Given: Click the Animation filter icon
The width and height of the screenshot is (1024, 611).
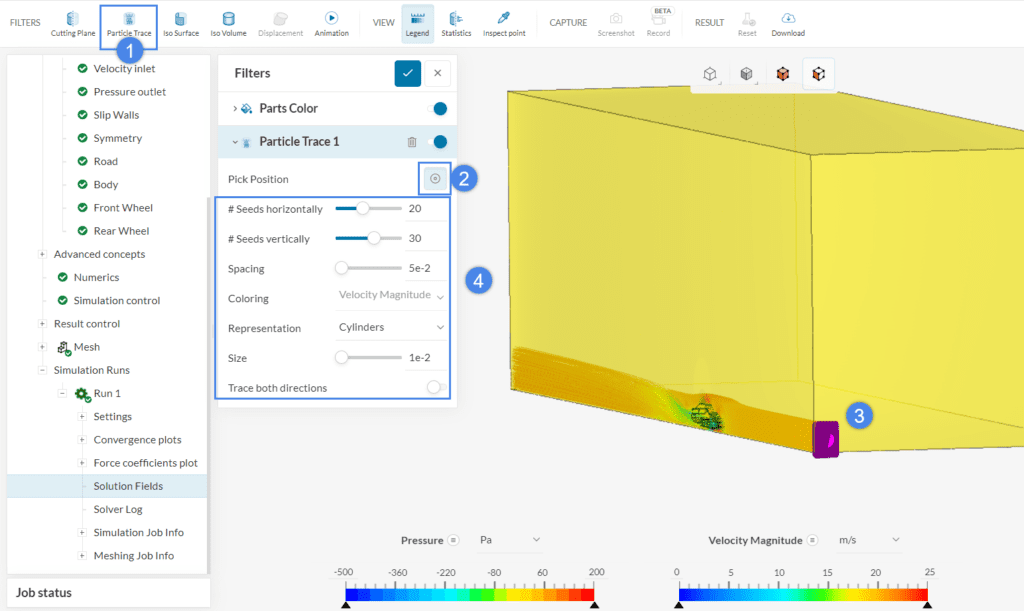Looking at the screenshot, I should coord(331,24).
